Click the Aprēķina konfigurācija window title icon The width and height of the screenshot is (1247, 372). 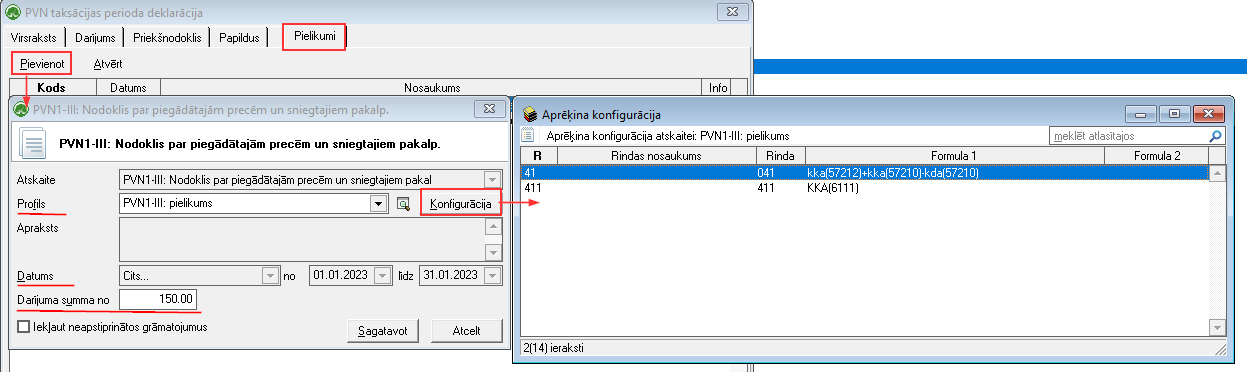click(530, 115)
